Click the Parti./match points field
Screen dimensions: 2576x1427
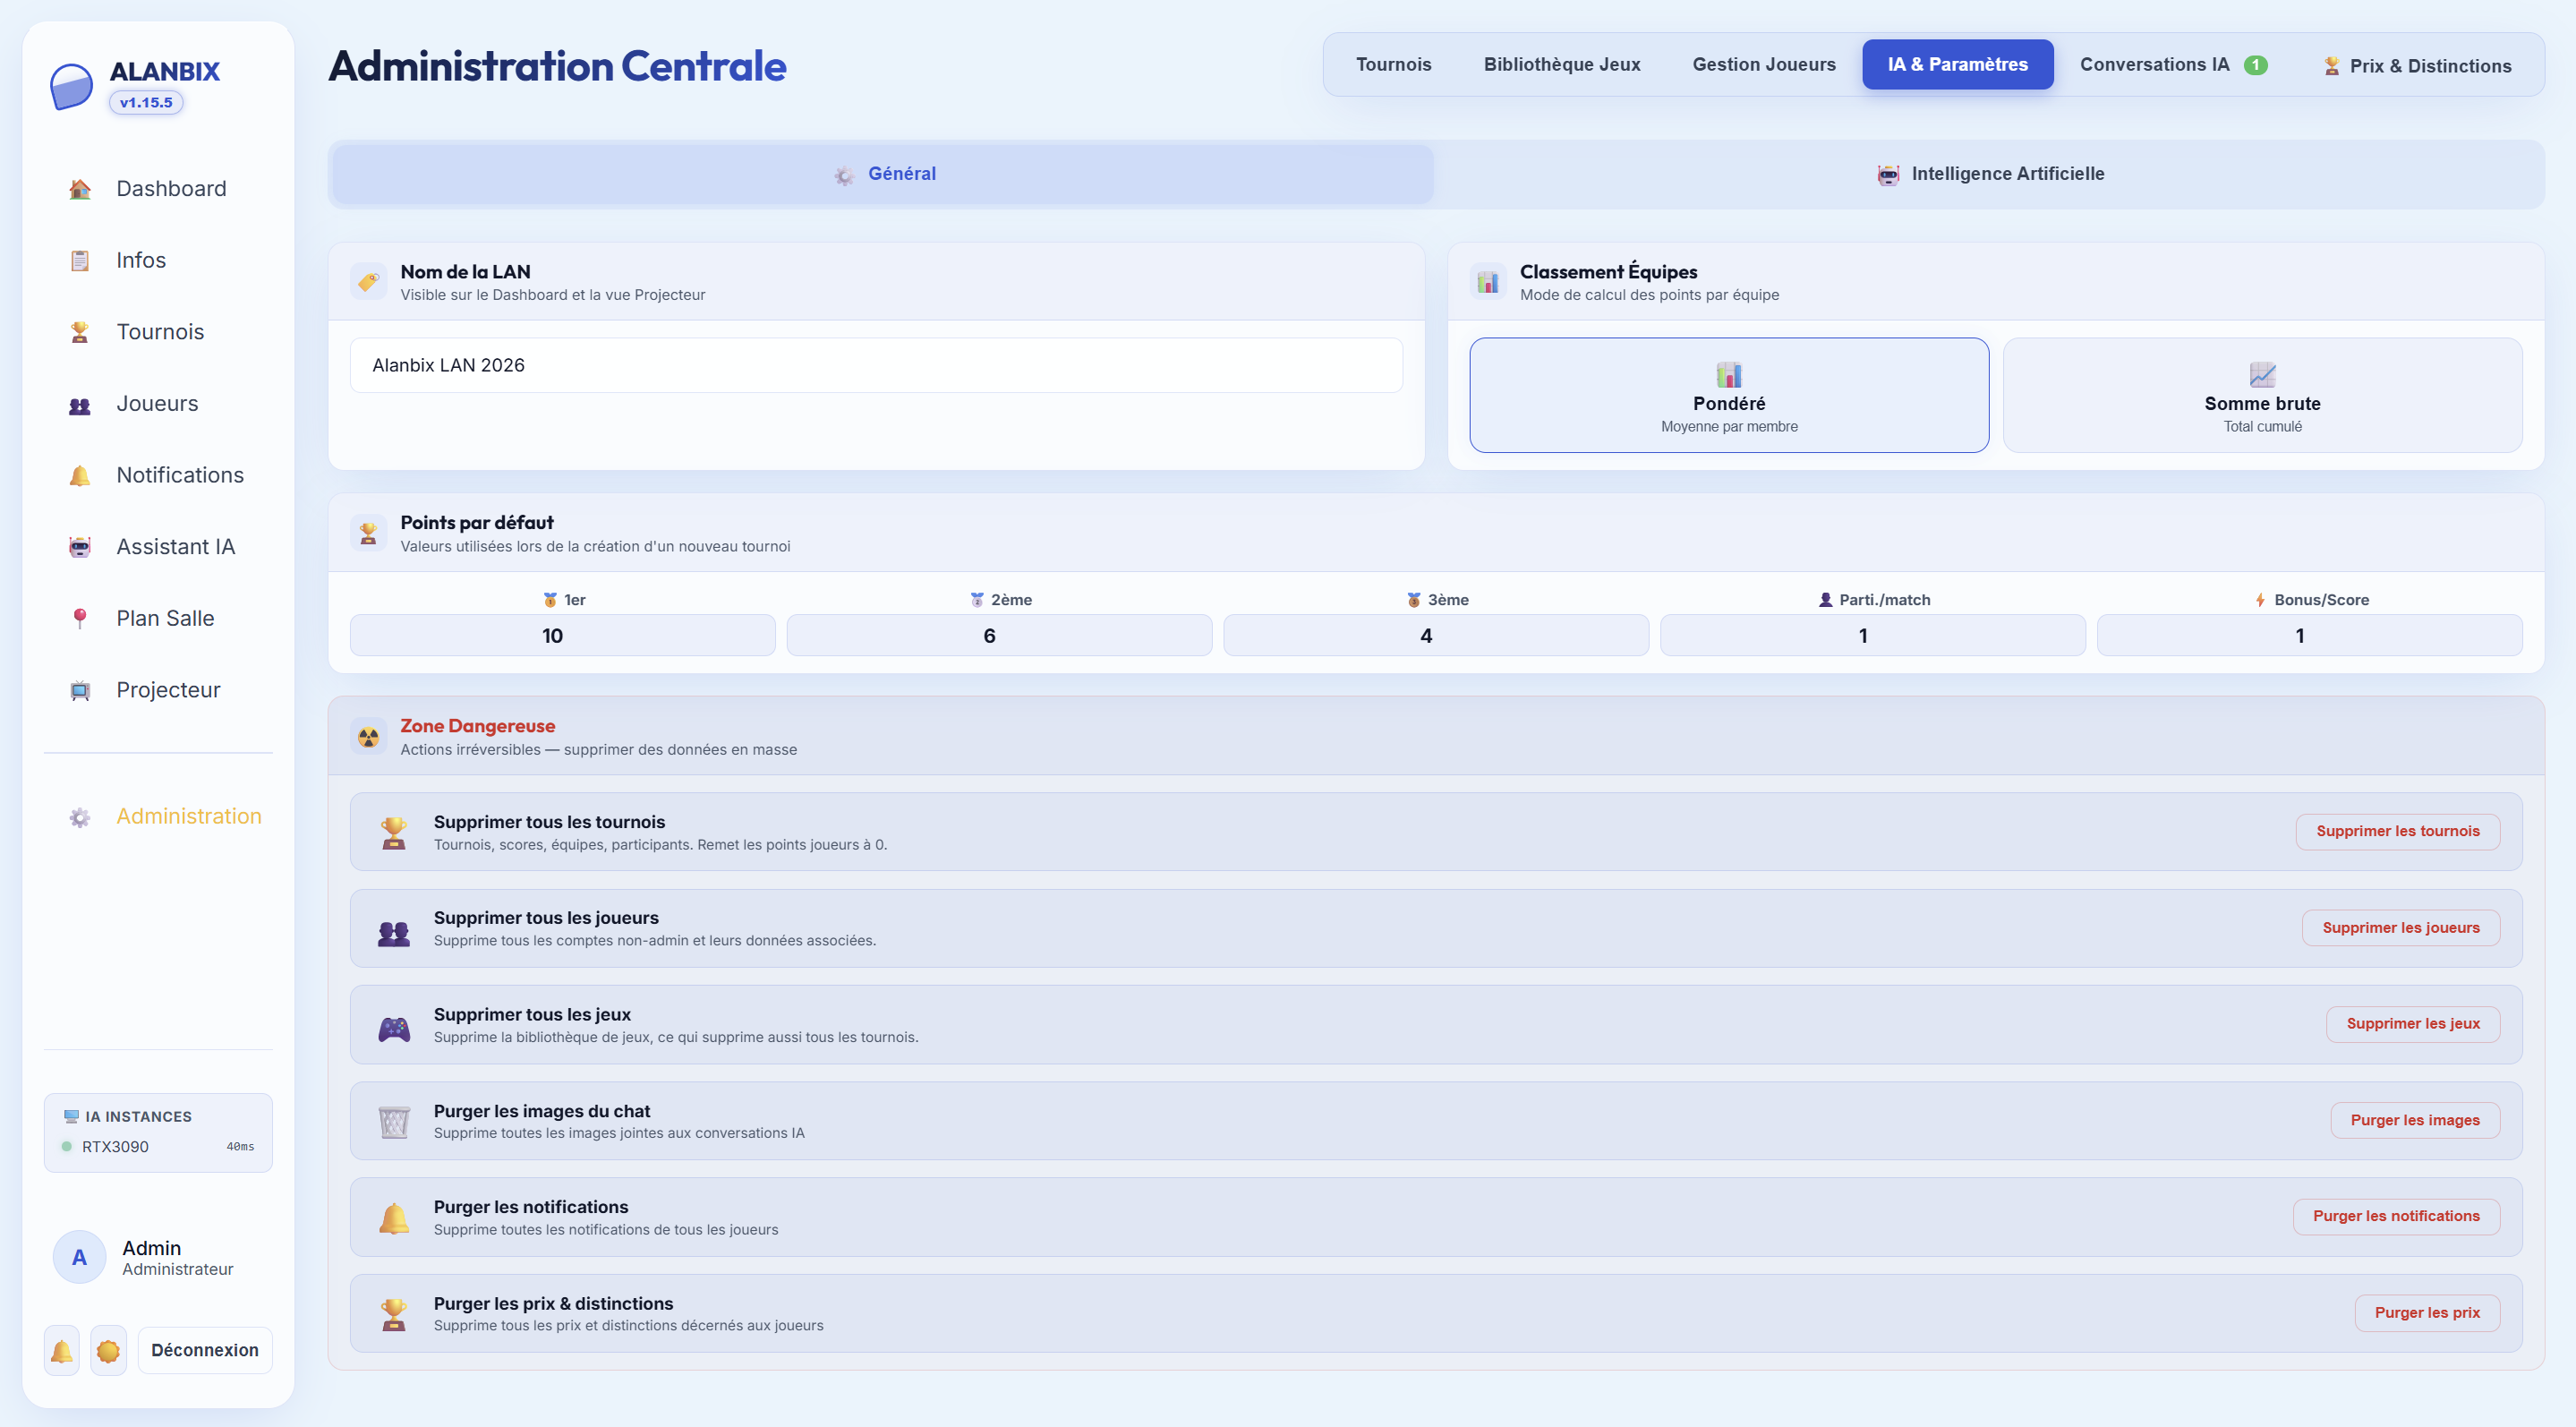tap(1872, 636)
